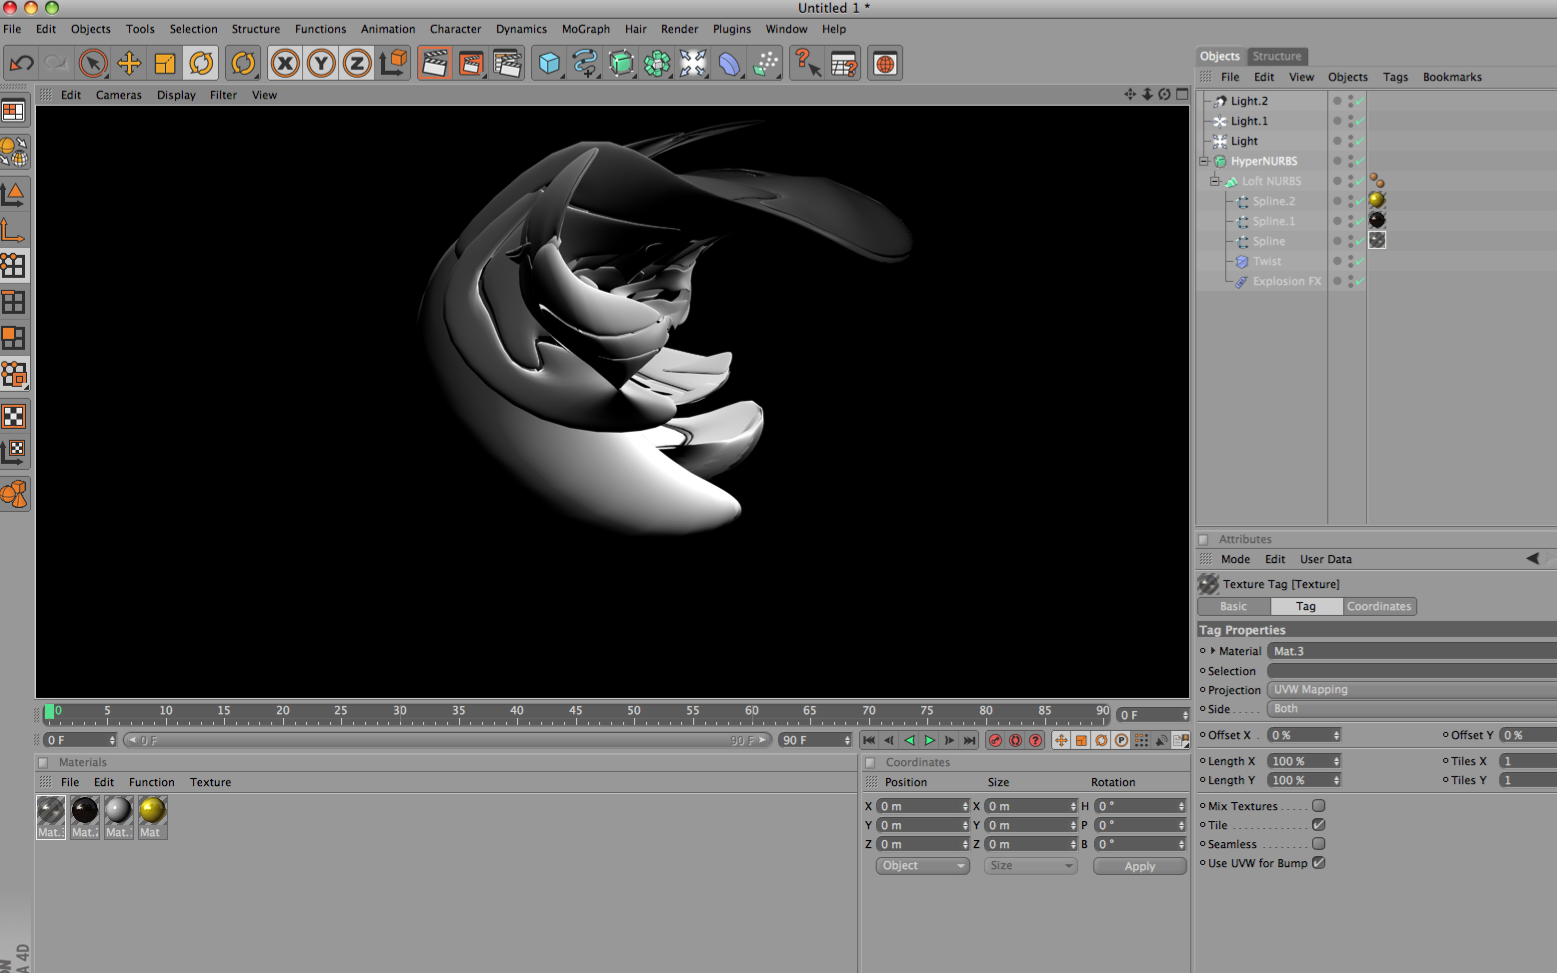This screenshot has height=973, width=1557.
Task: Toggle the Light.1 enable checkmark
Action: [x=1358, y=121]
